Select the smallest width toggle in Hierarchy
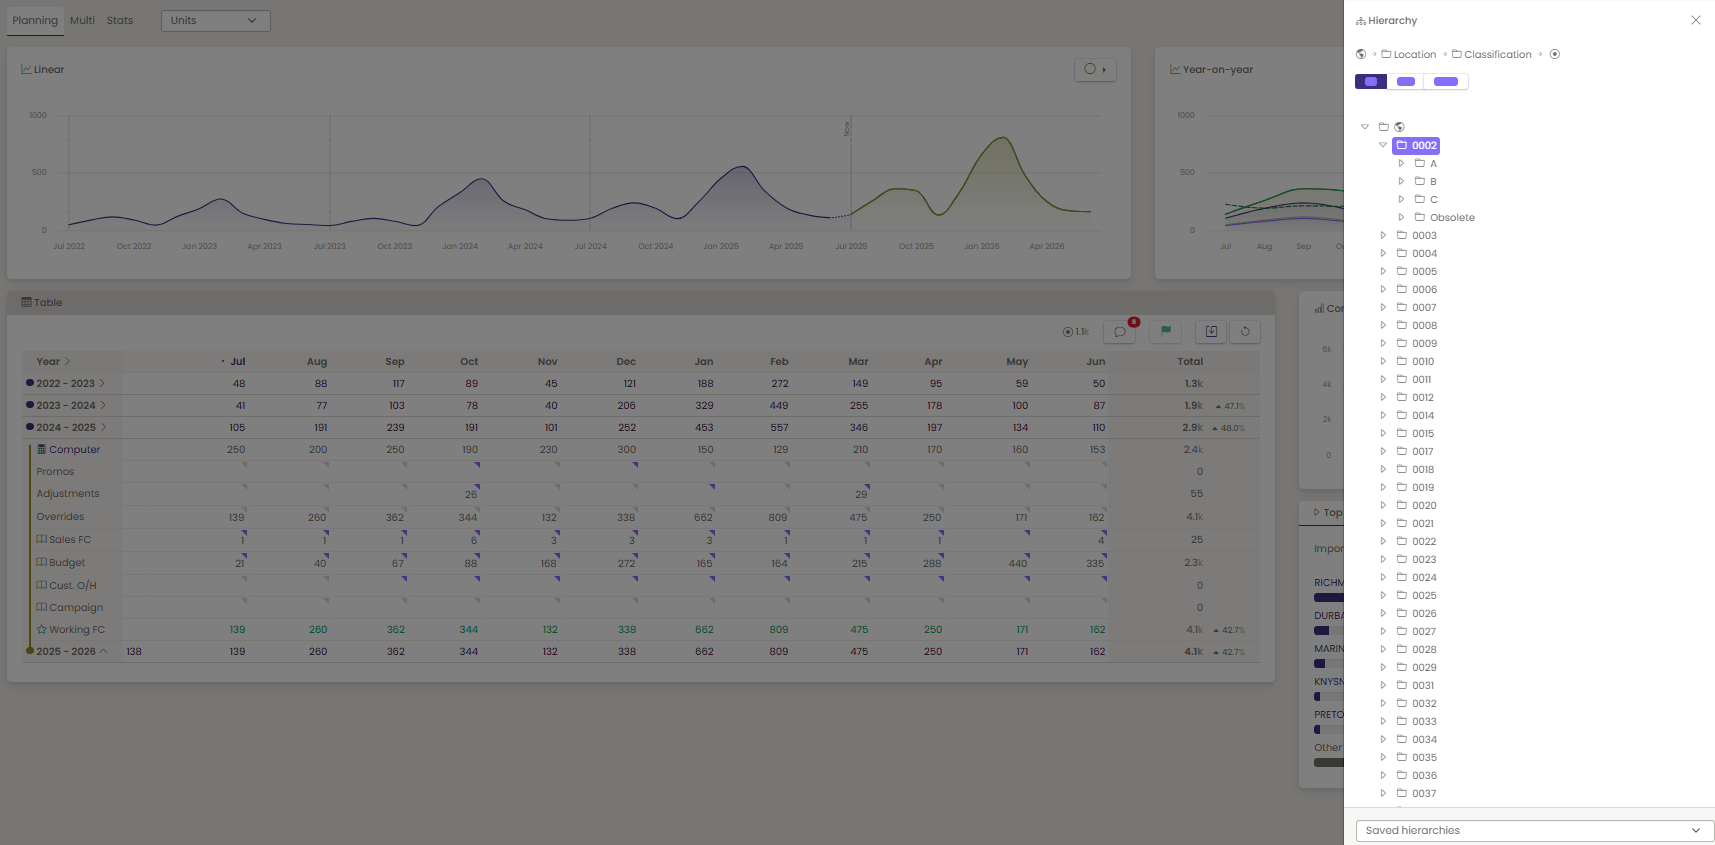 click(1371, 82)
